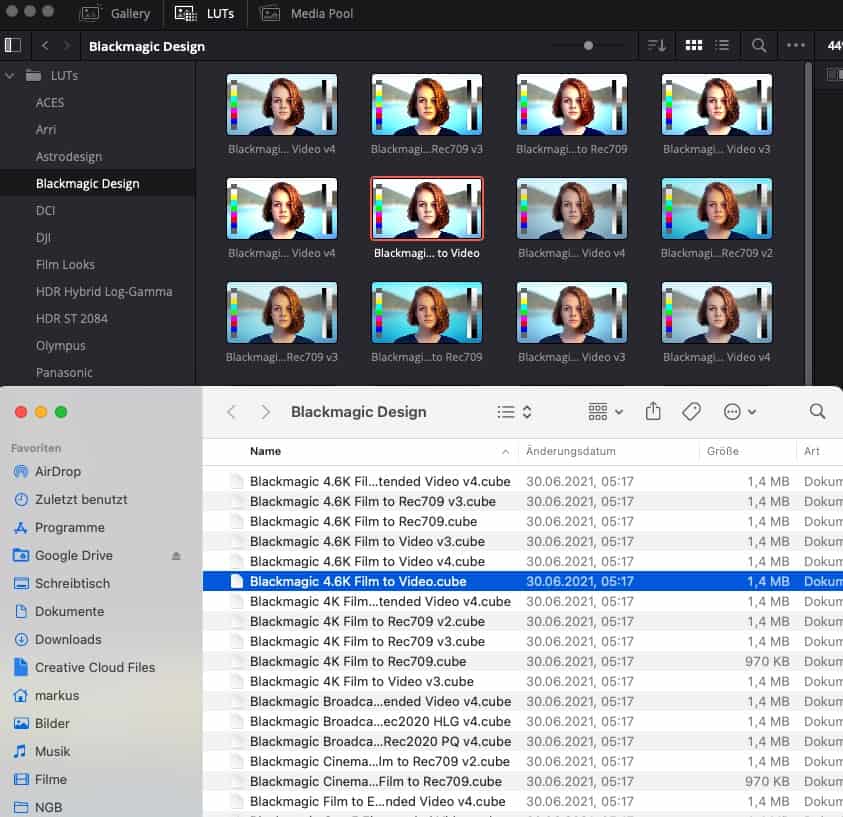Screen dimensions: 843x817
Task: Adjust the LUT thumbnail size slider
Action: [588, 45]
